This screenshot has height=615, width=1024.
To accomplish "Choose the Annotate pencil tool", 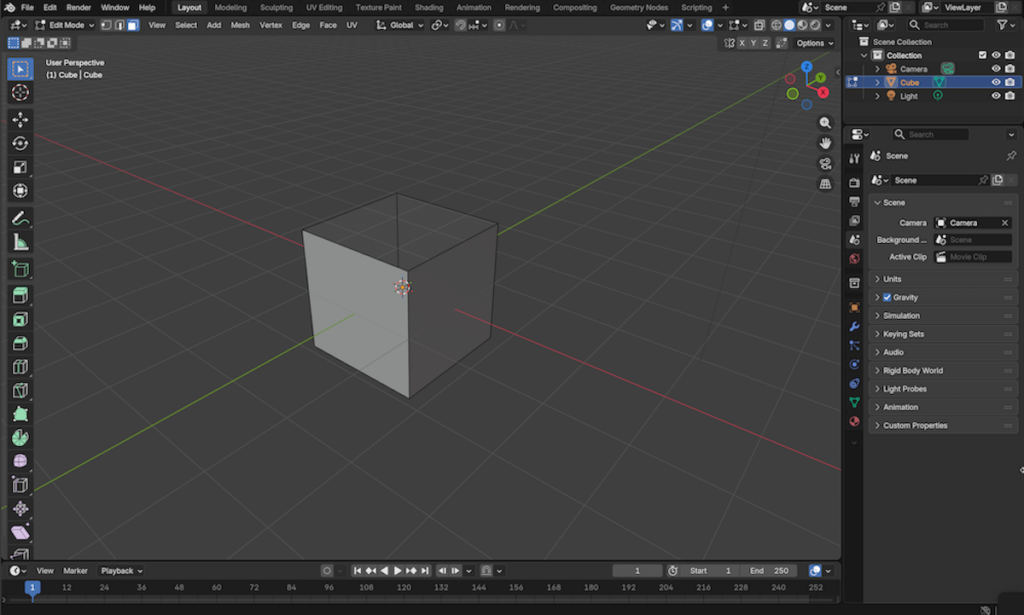I will click(x=20, y=218).
